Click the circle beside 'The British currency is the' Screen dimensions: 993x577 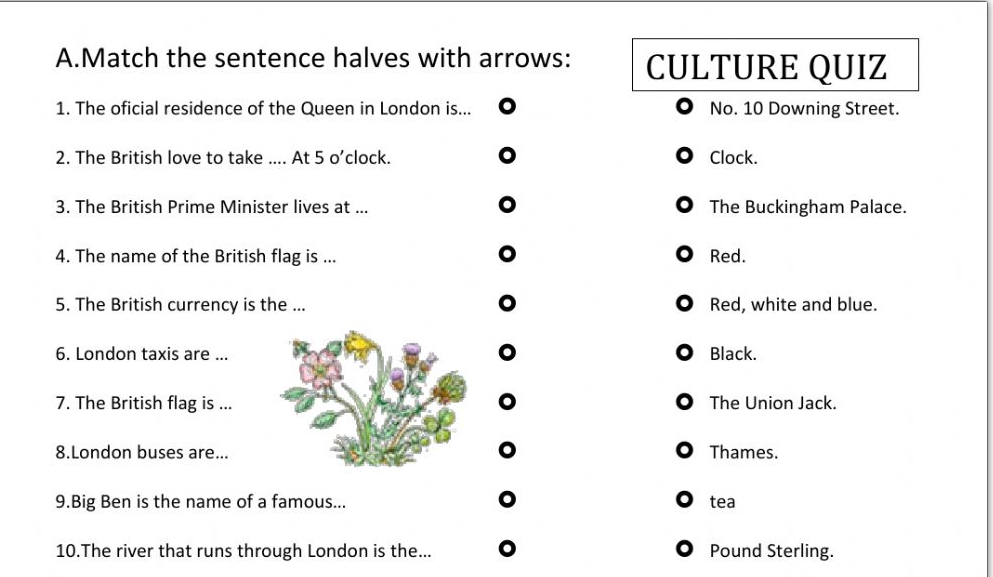507,303
